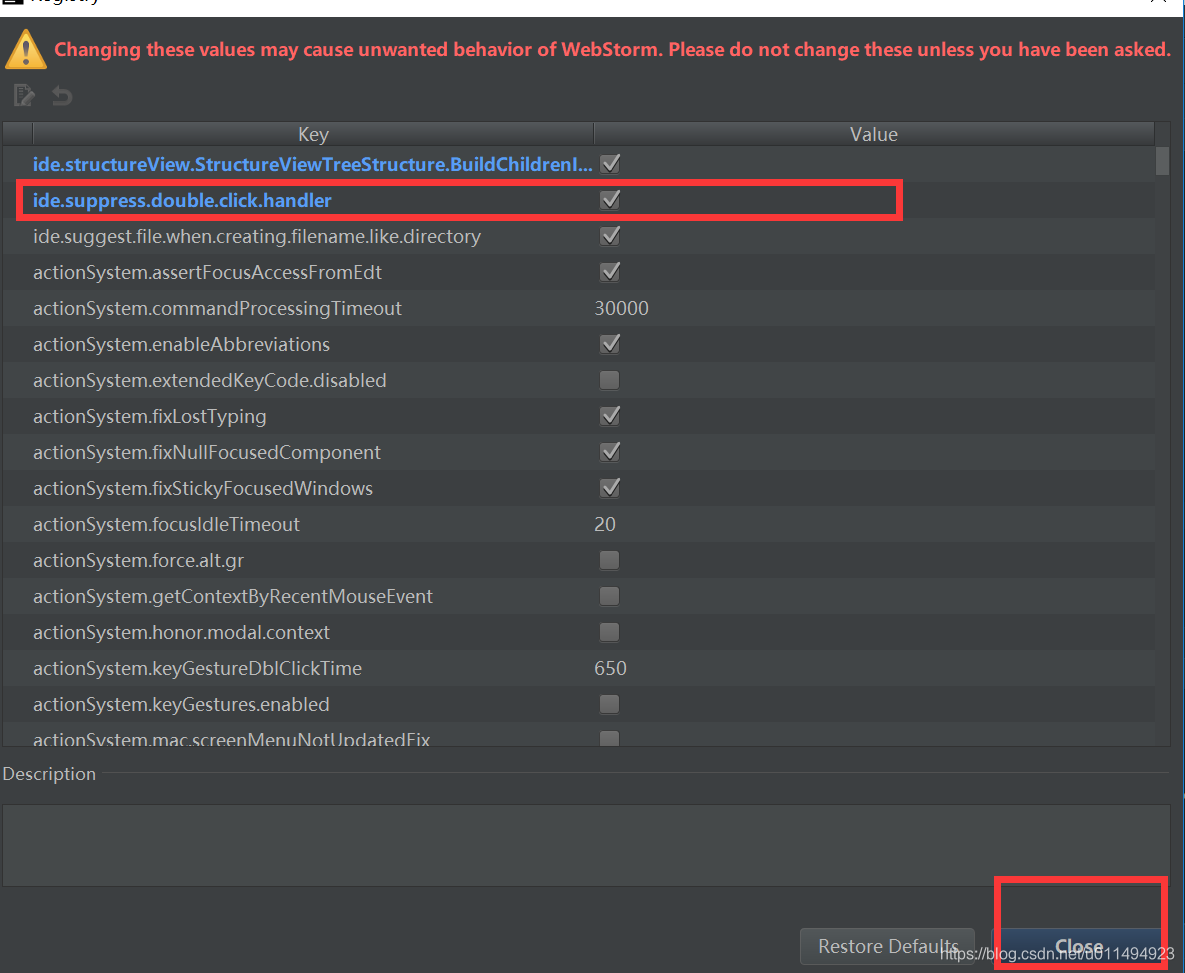The image size is (1185, 973).
Task: Select the ide.structureView.StructureViewTreeStructure key
Action: [312, 164]
